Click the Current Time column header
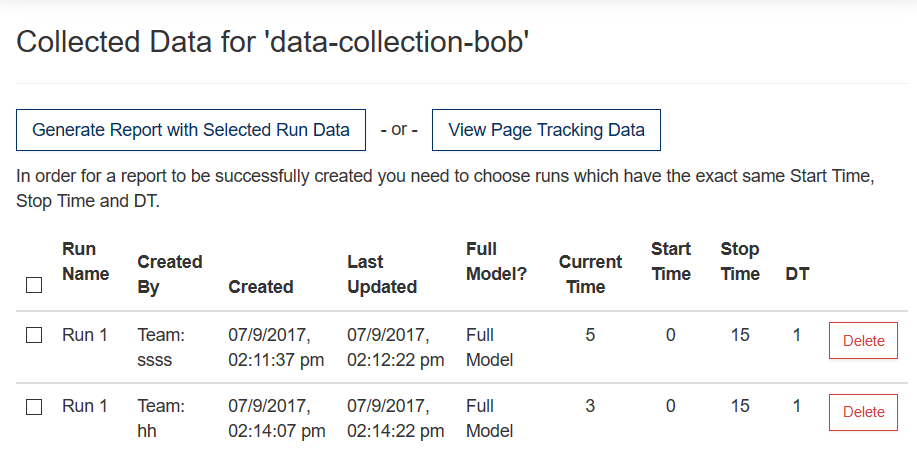Image resolution: width=917 pixels, height=451 pixels. (x=590, y=274)
